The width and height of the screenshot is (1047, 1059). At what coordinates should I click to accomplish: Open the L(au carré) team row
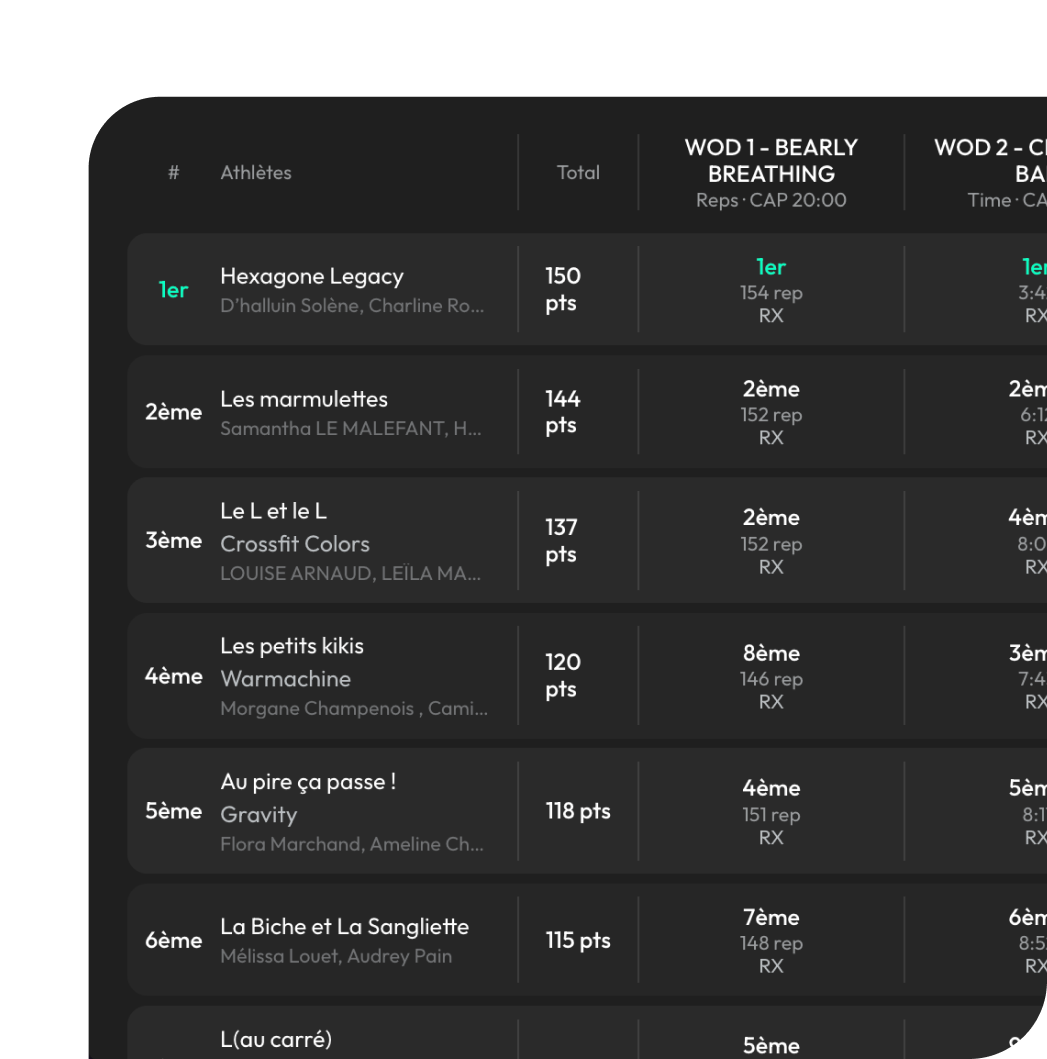(x=587, y=1033)
